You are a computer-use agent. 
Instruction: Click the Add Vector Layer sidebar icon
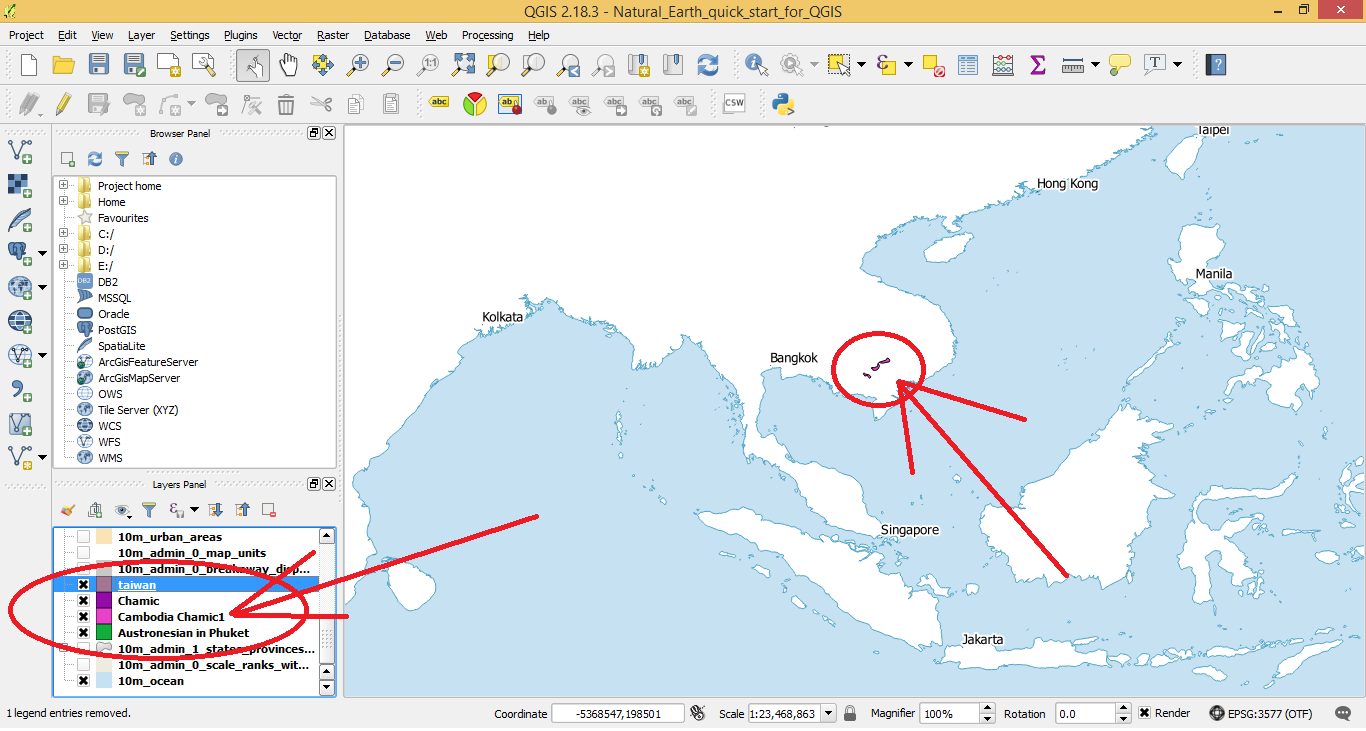(x=20, y=152)
